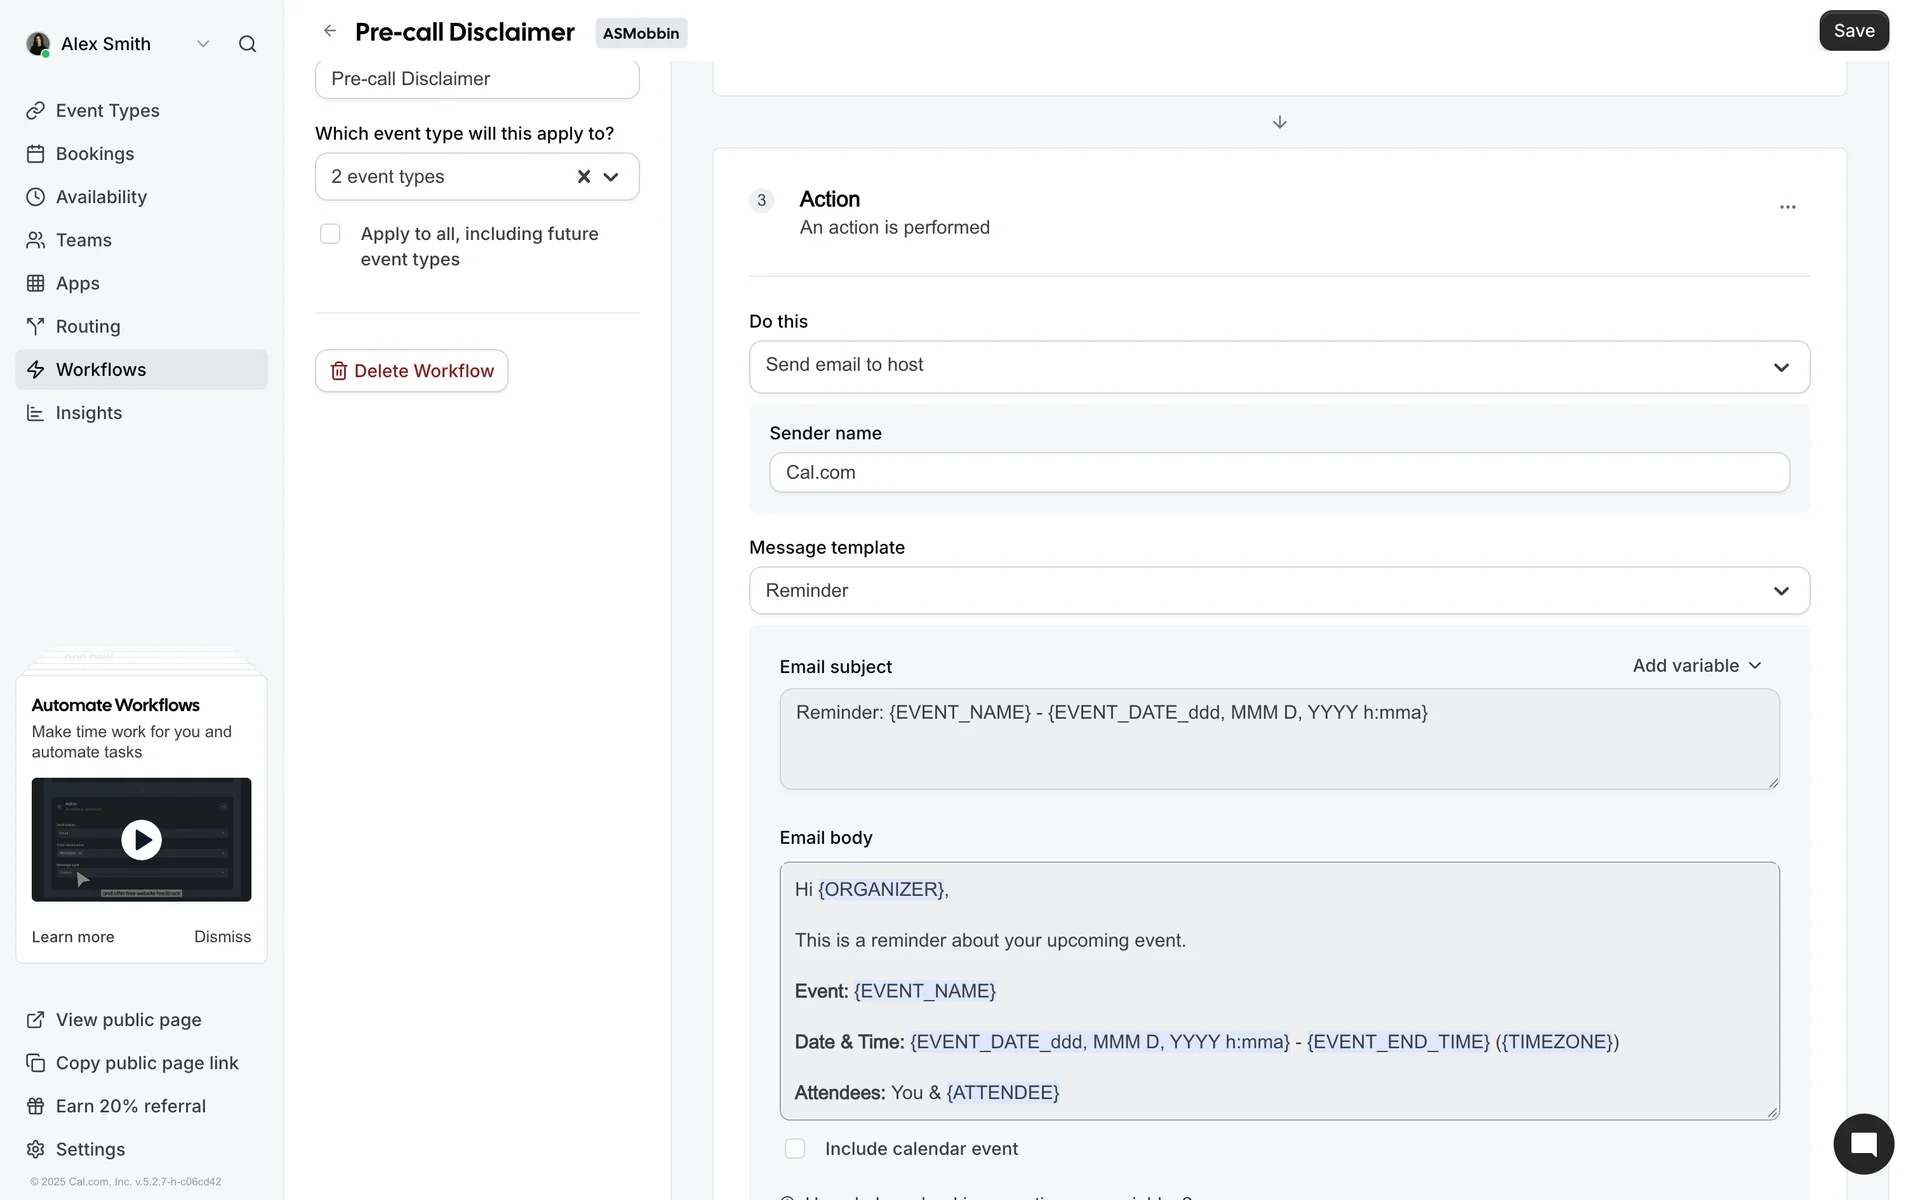Screen dimensions: 1920x1200
Task: Click the Routing icon in the sidebar
Action: [36, 327]
